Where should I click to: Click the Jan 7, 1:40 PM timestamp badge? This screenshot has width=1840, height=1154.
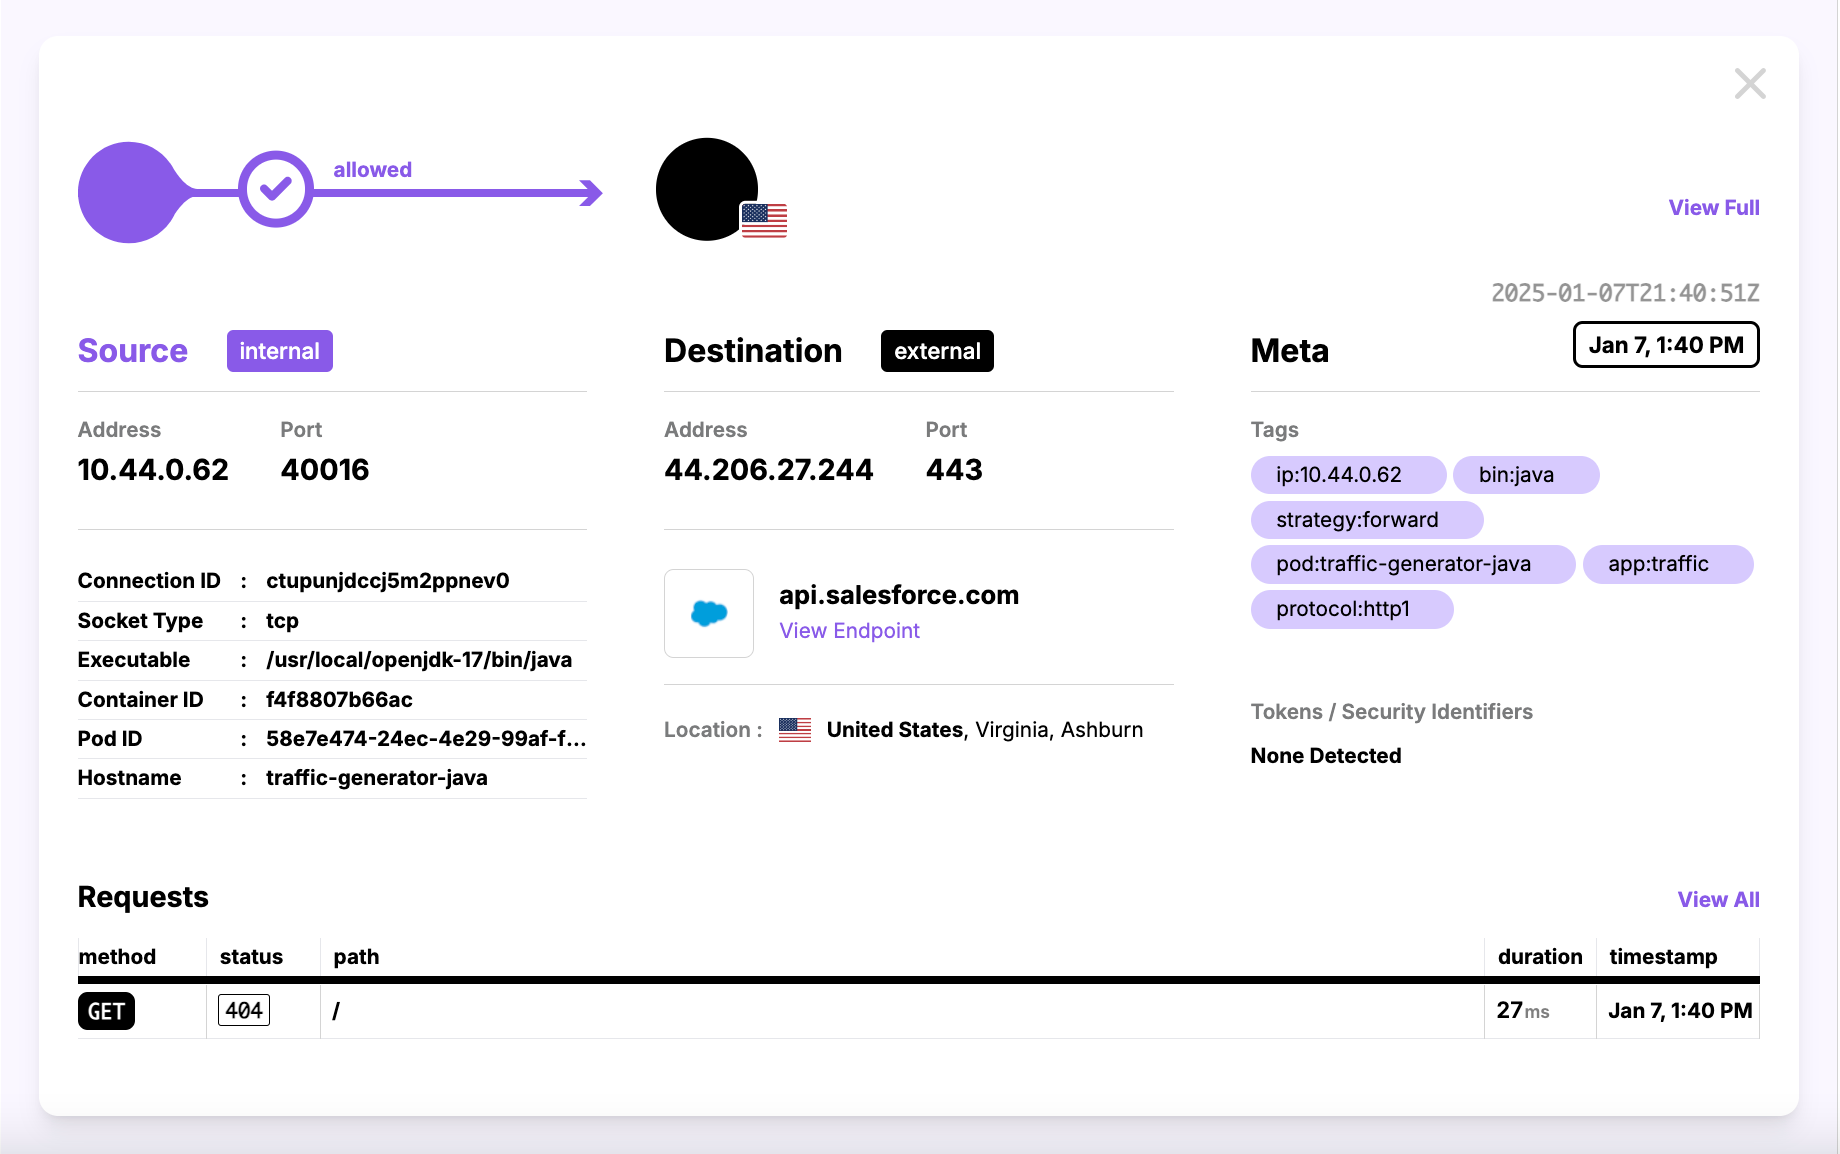pos(1665,345)
